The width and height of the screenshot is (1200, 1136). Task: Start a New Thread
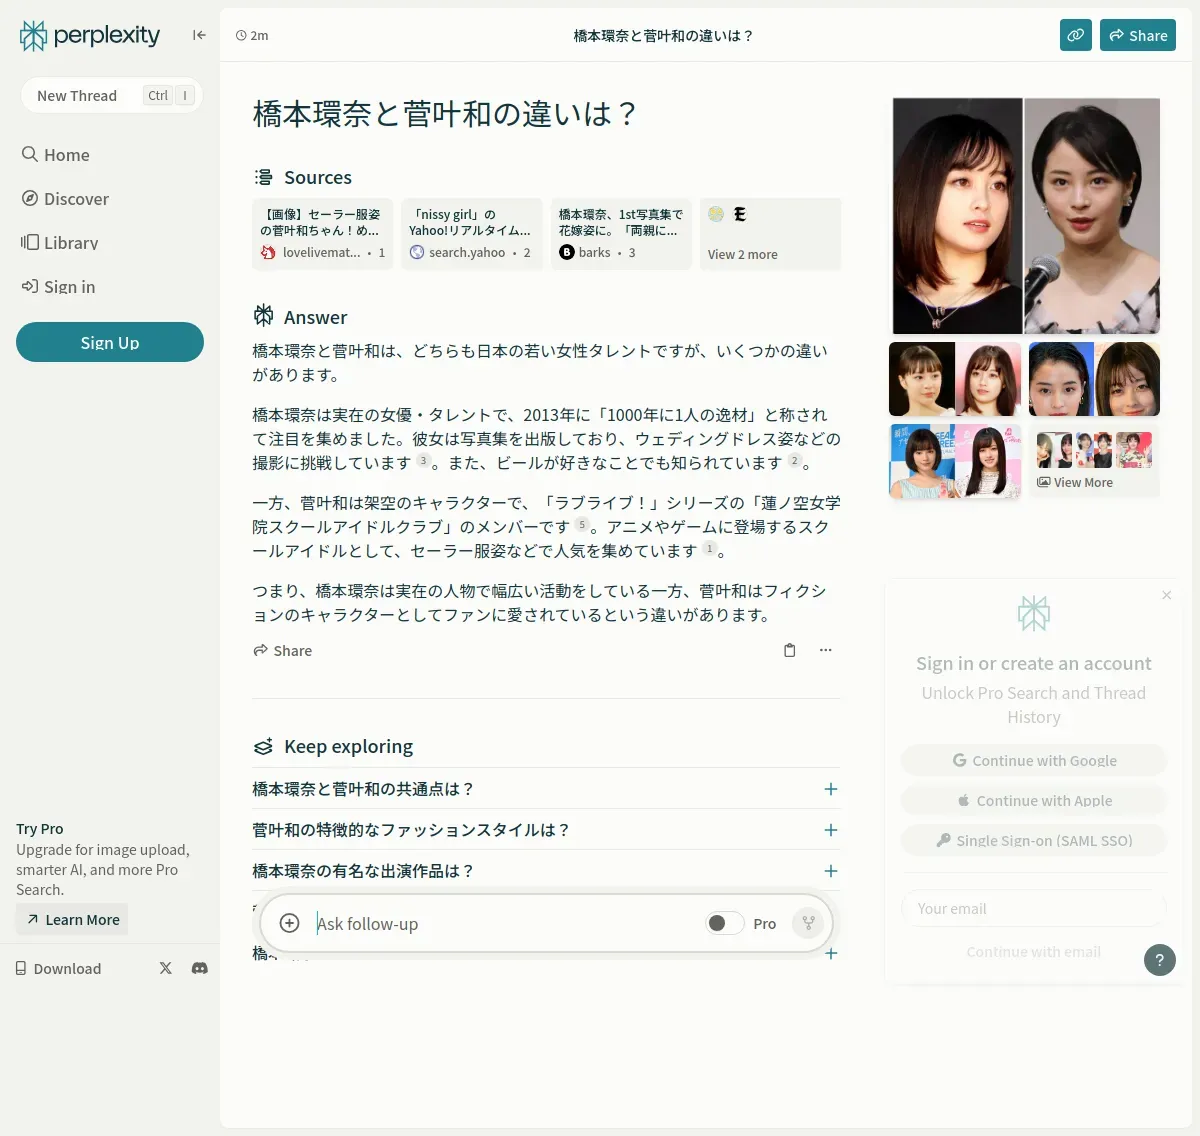[x=111, y=95]
